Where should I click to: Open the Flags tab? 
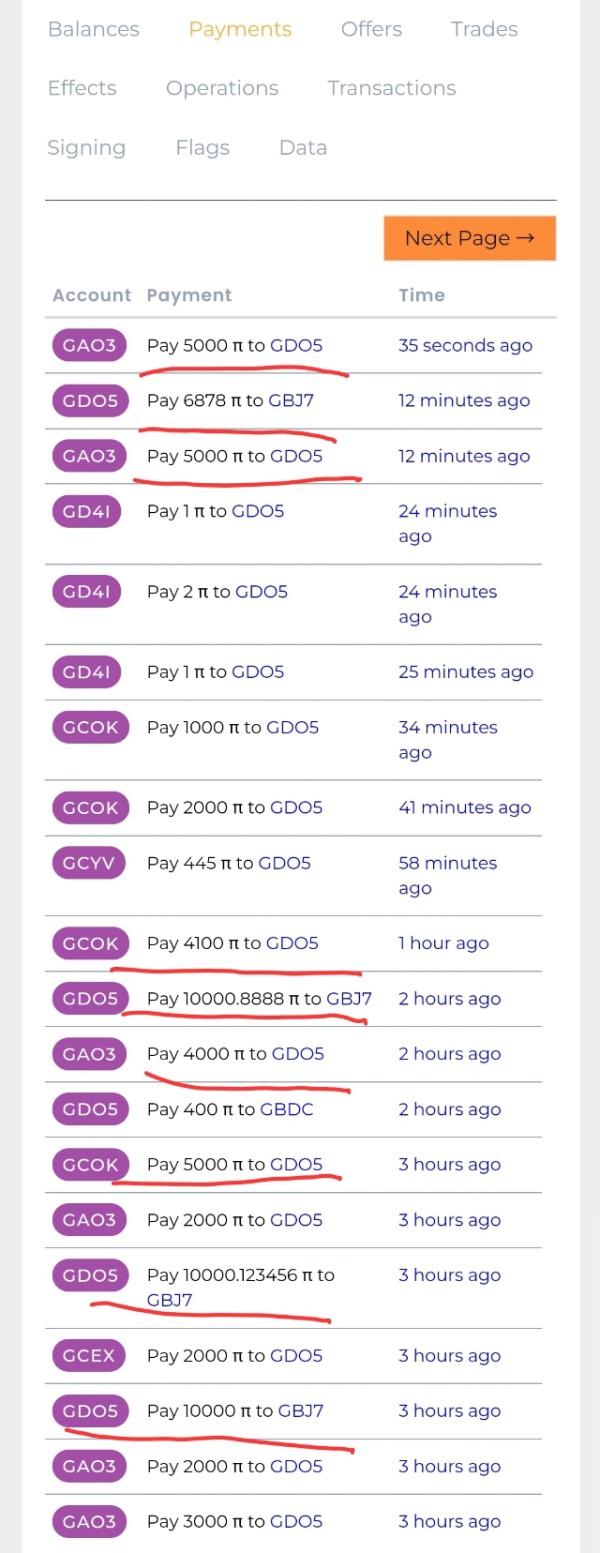tap(202, 147)
